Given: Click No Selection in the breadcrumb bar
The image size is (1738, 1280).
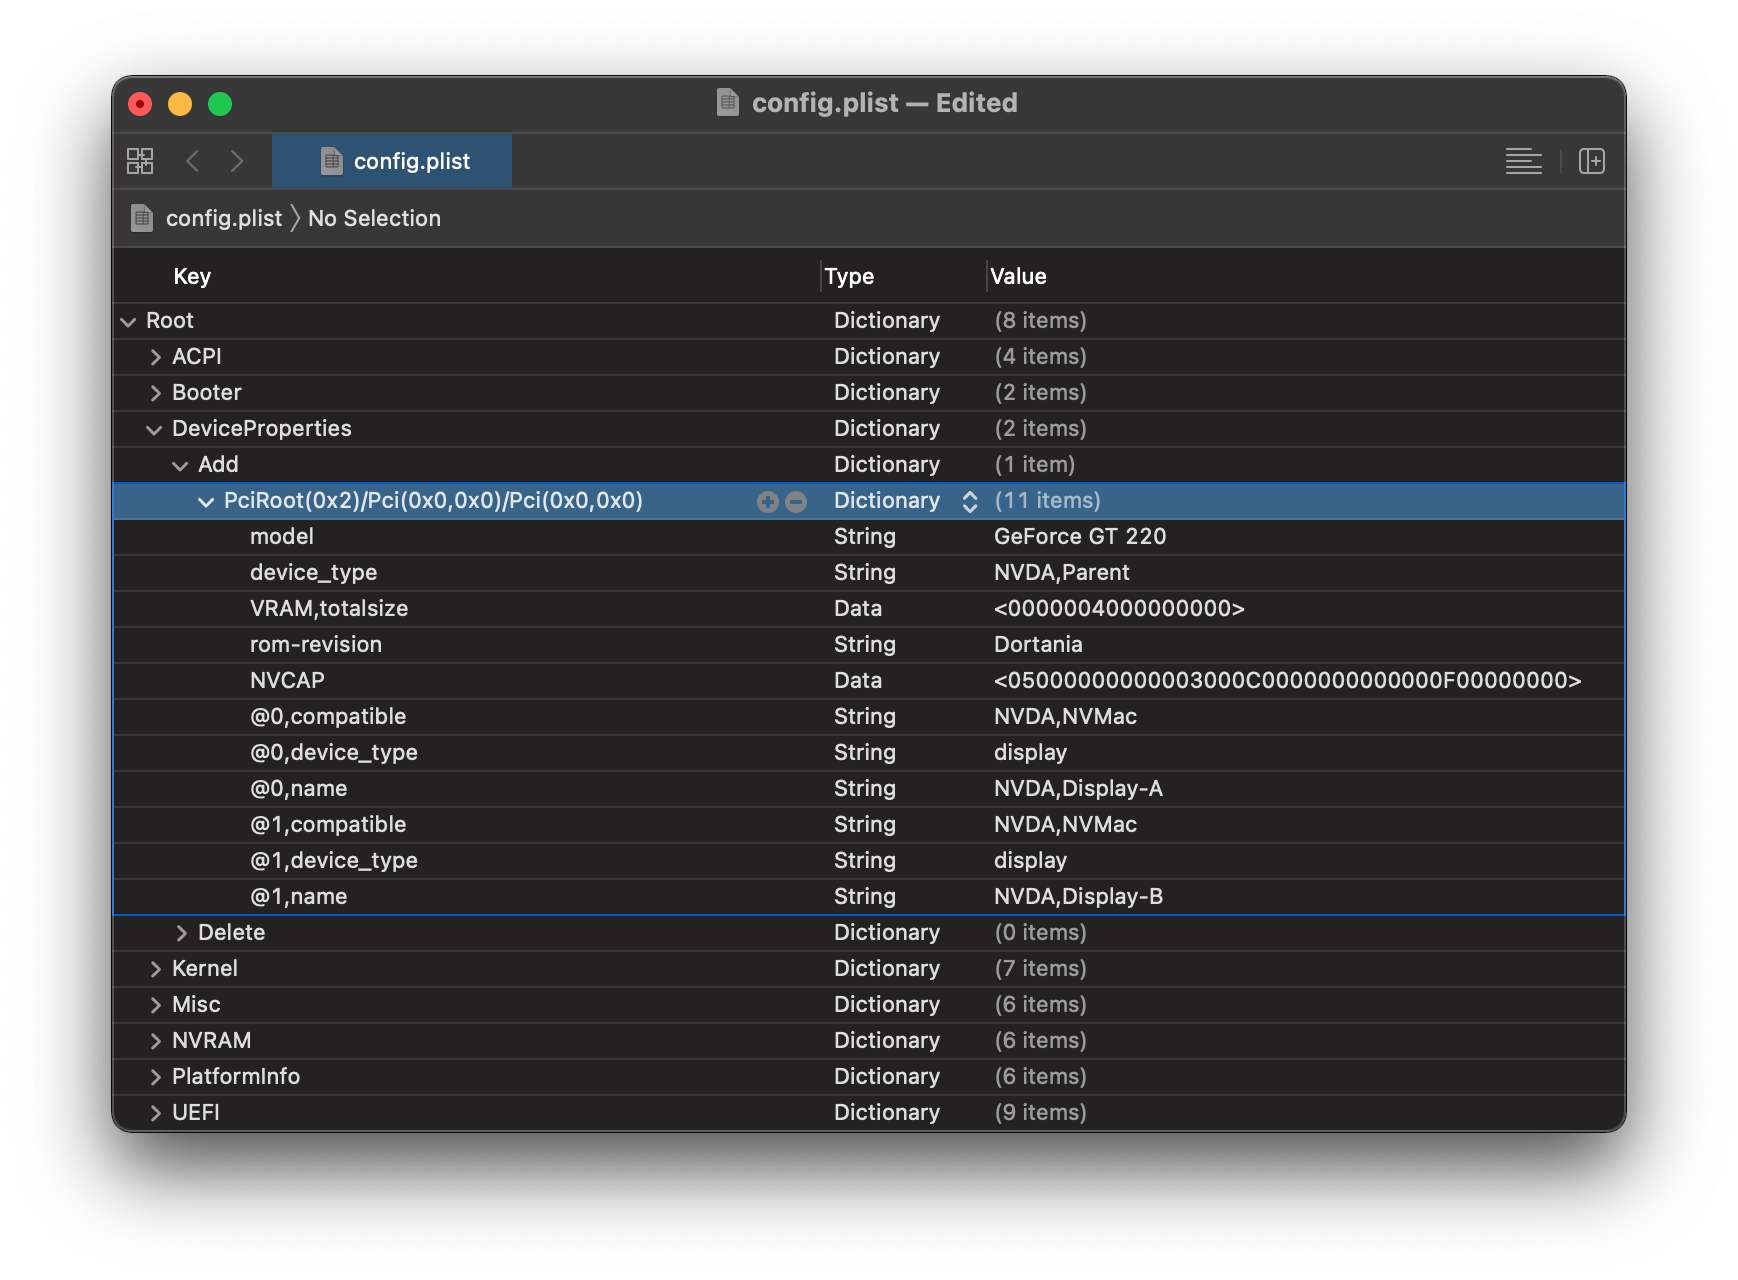Looking at the screenshot, I should pos(374,218).
